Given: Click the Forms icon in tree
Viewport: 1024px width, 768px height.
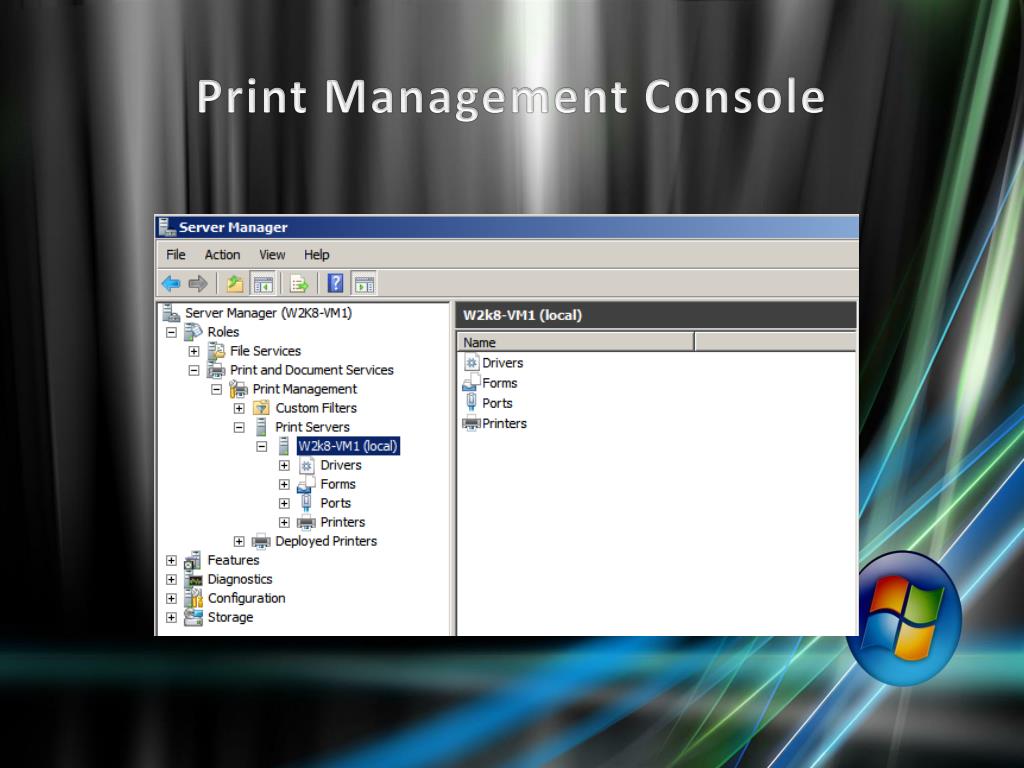Looking at the screenshot, I should pos(306,484).
